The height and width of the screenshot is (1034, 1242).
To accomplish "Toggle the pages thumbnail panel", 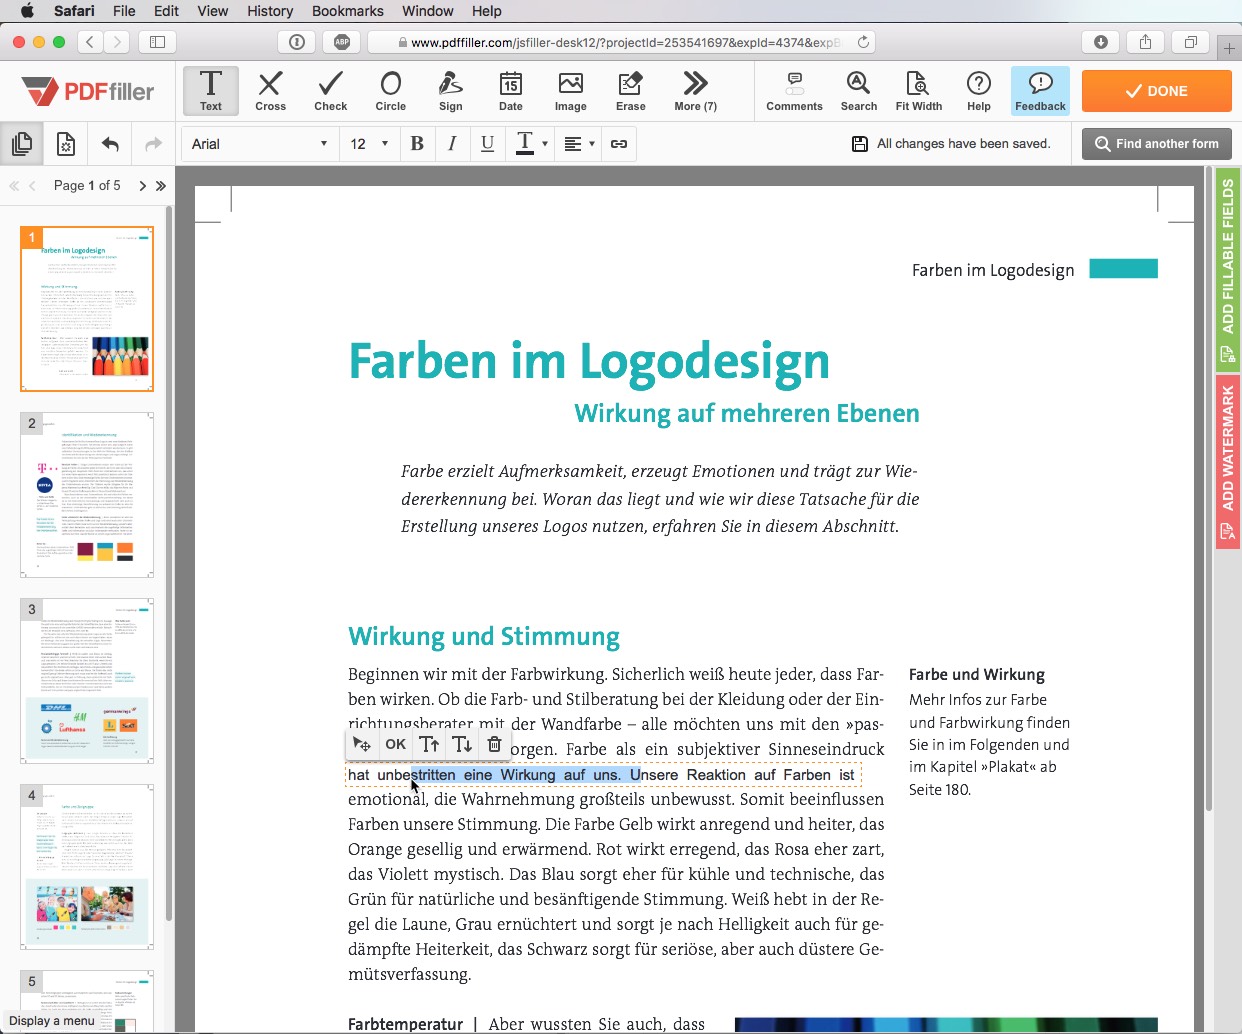I will point(22,144).
